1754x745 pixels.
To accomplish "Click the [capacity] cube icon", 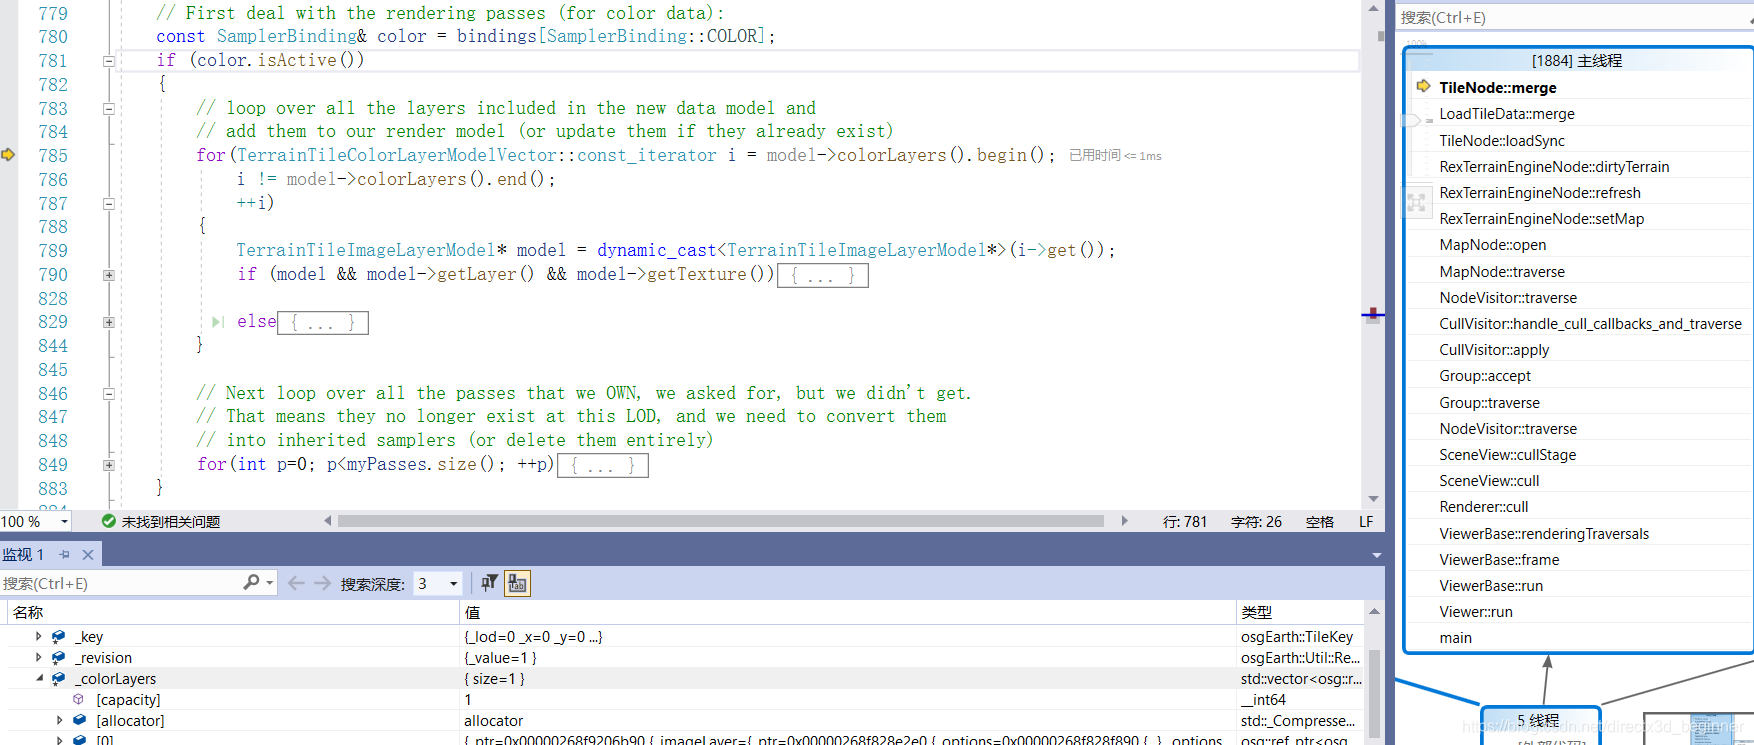I will pos(79,700).
